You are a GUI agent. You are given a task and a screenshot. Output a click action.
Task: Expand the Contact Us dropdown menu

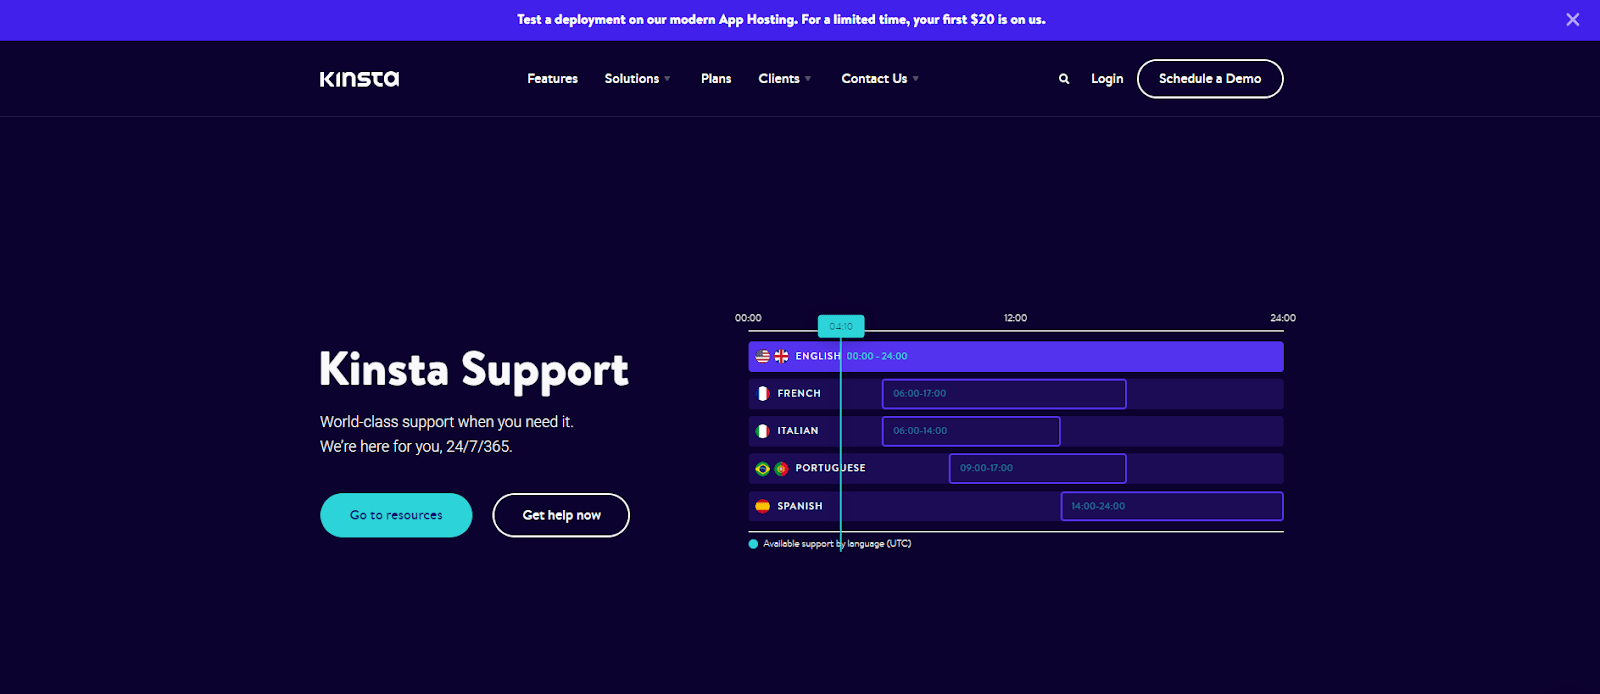coord(879,79)
